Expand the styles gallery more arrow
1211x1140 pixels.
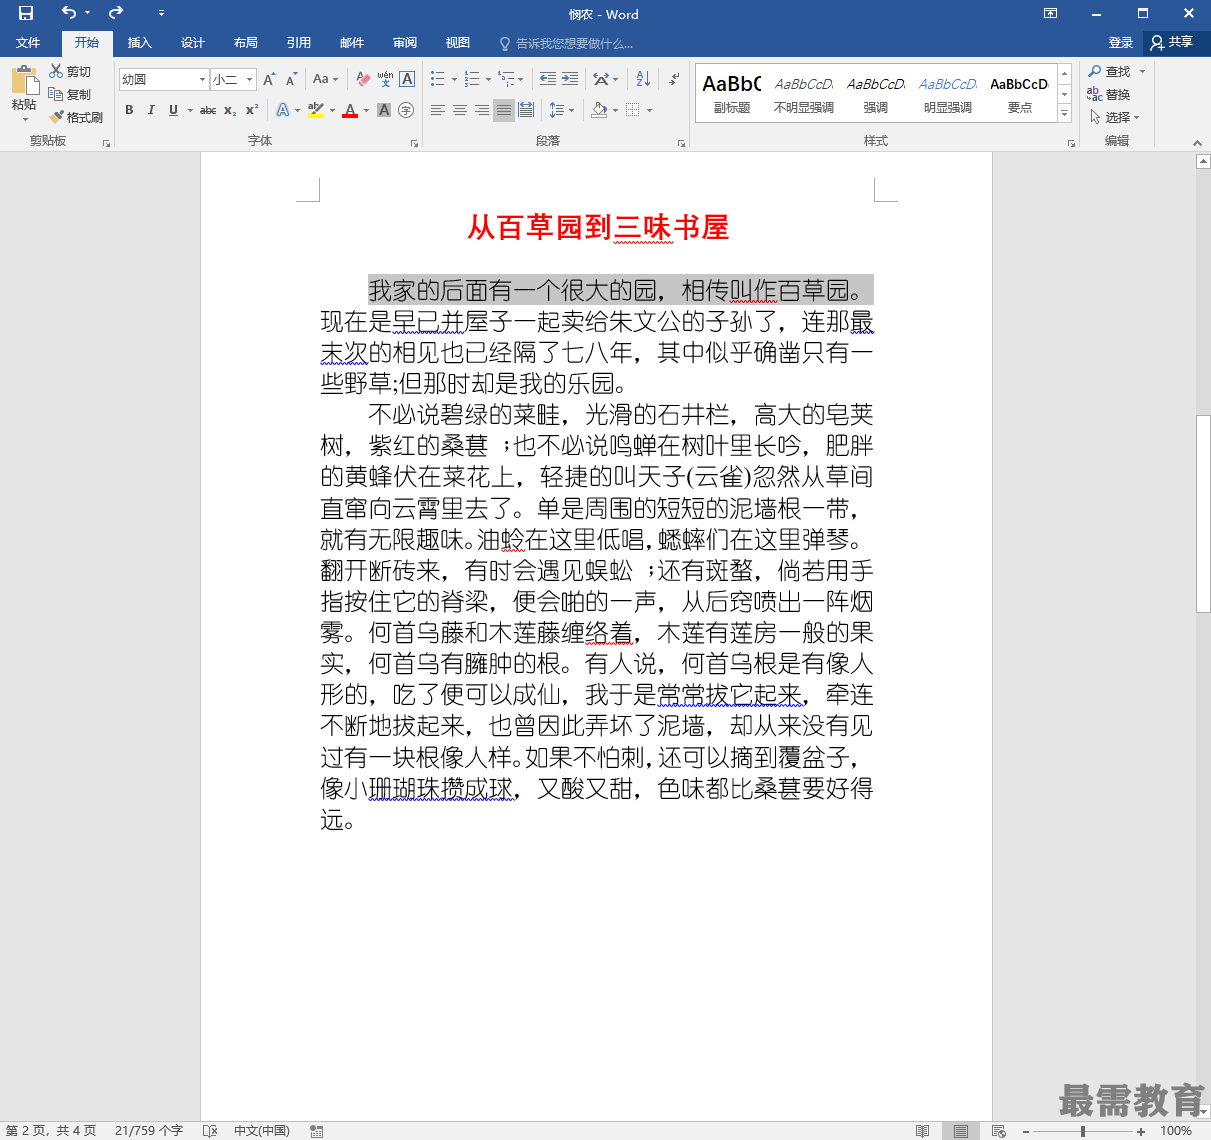tap(1065, 115)
